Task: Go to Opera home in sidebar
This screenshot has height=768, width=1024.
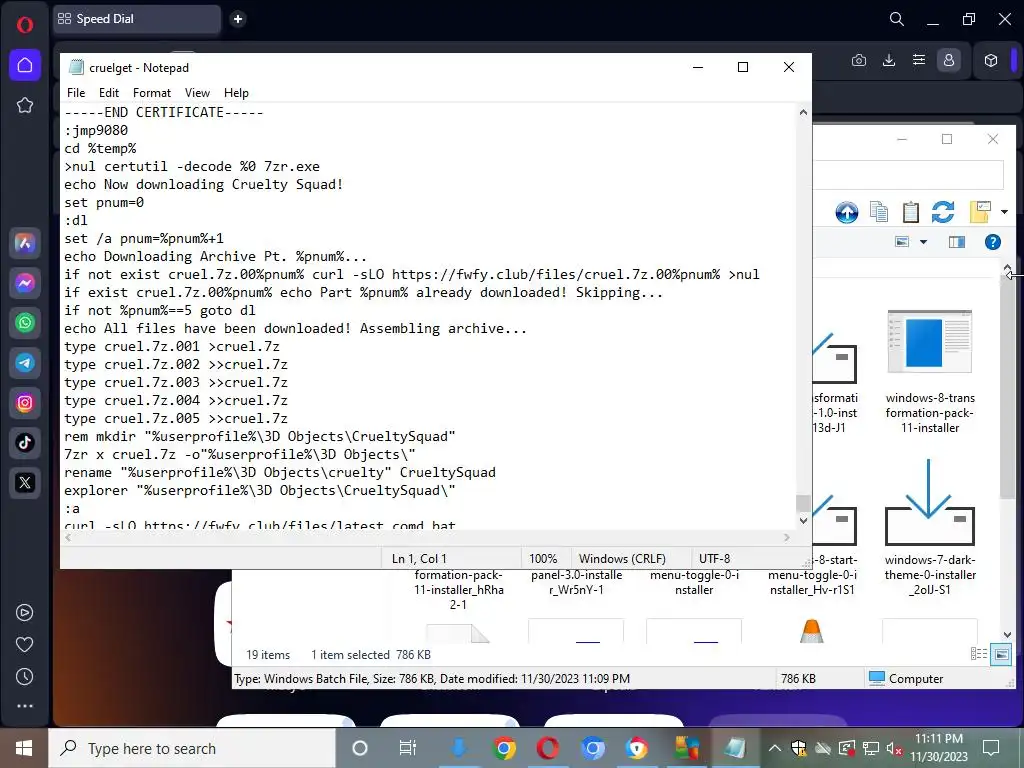Action: click(x=25, y=65)
